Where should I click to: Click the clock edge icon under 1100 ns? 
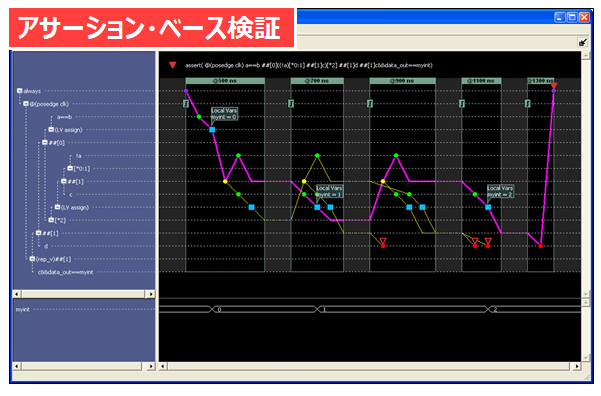point(462,104)
